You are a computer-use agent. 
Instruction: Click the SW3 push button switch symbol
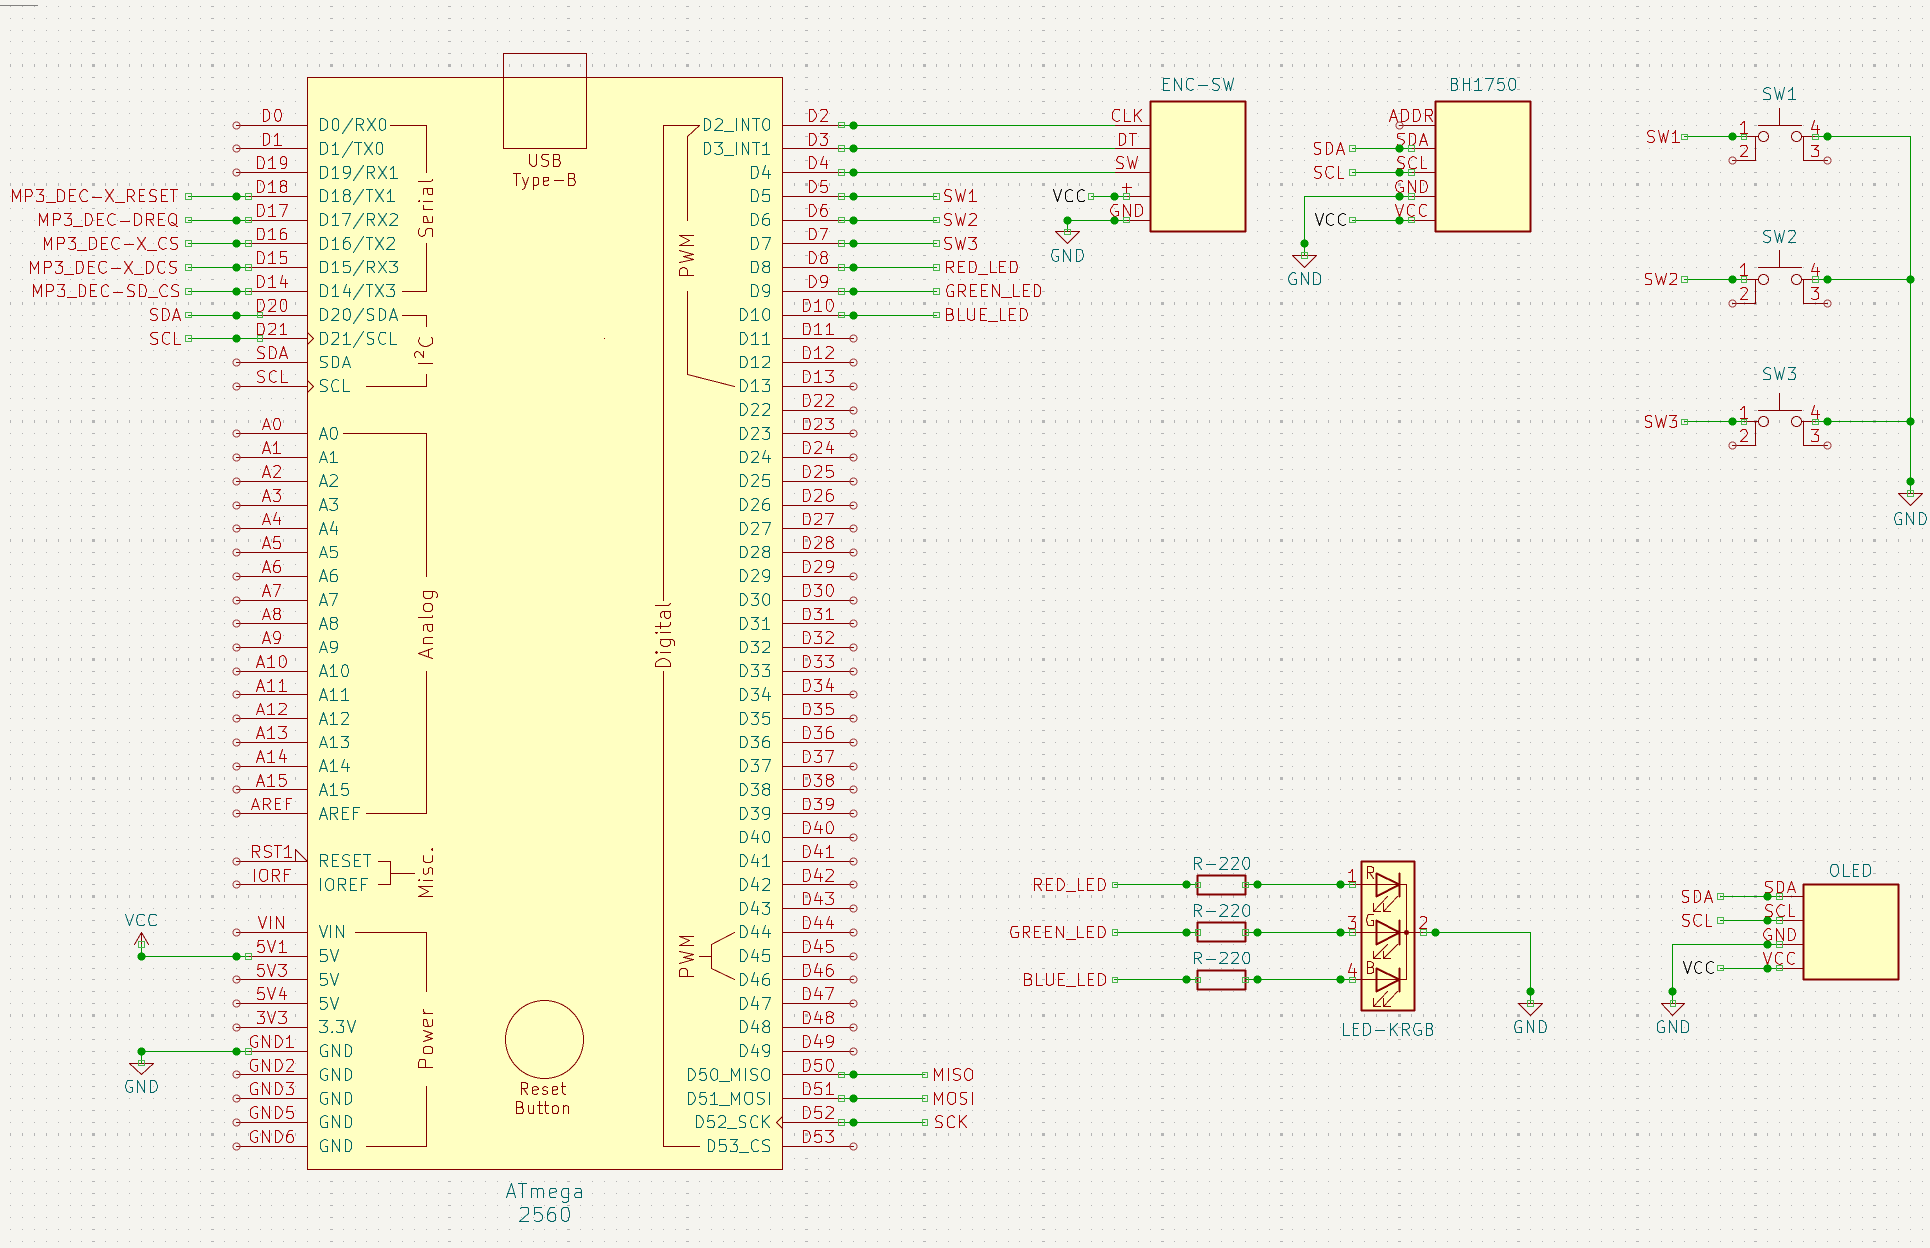click(1780, 422)
